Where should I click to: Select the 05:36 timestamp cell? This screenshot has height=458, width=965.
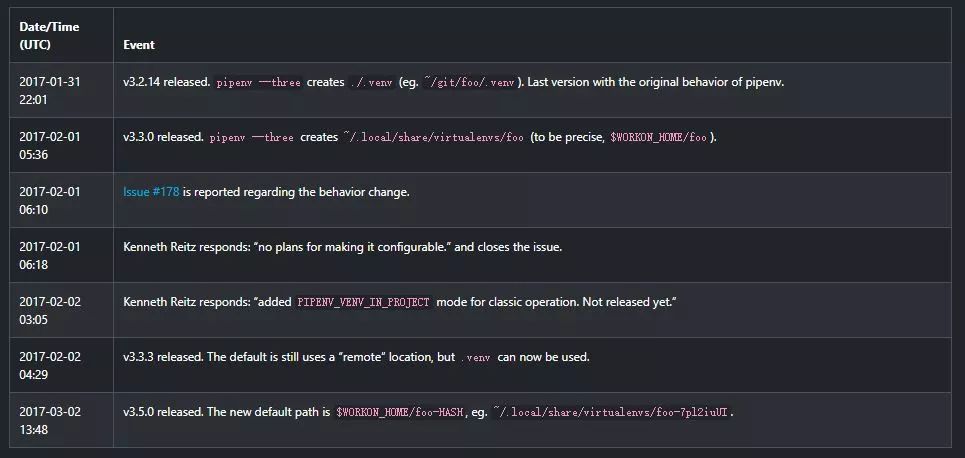(x=36, y=155)
